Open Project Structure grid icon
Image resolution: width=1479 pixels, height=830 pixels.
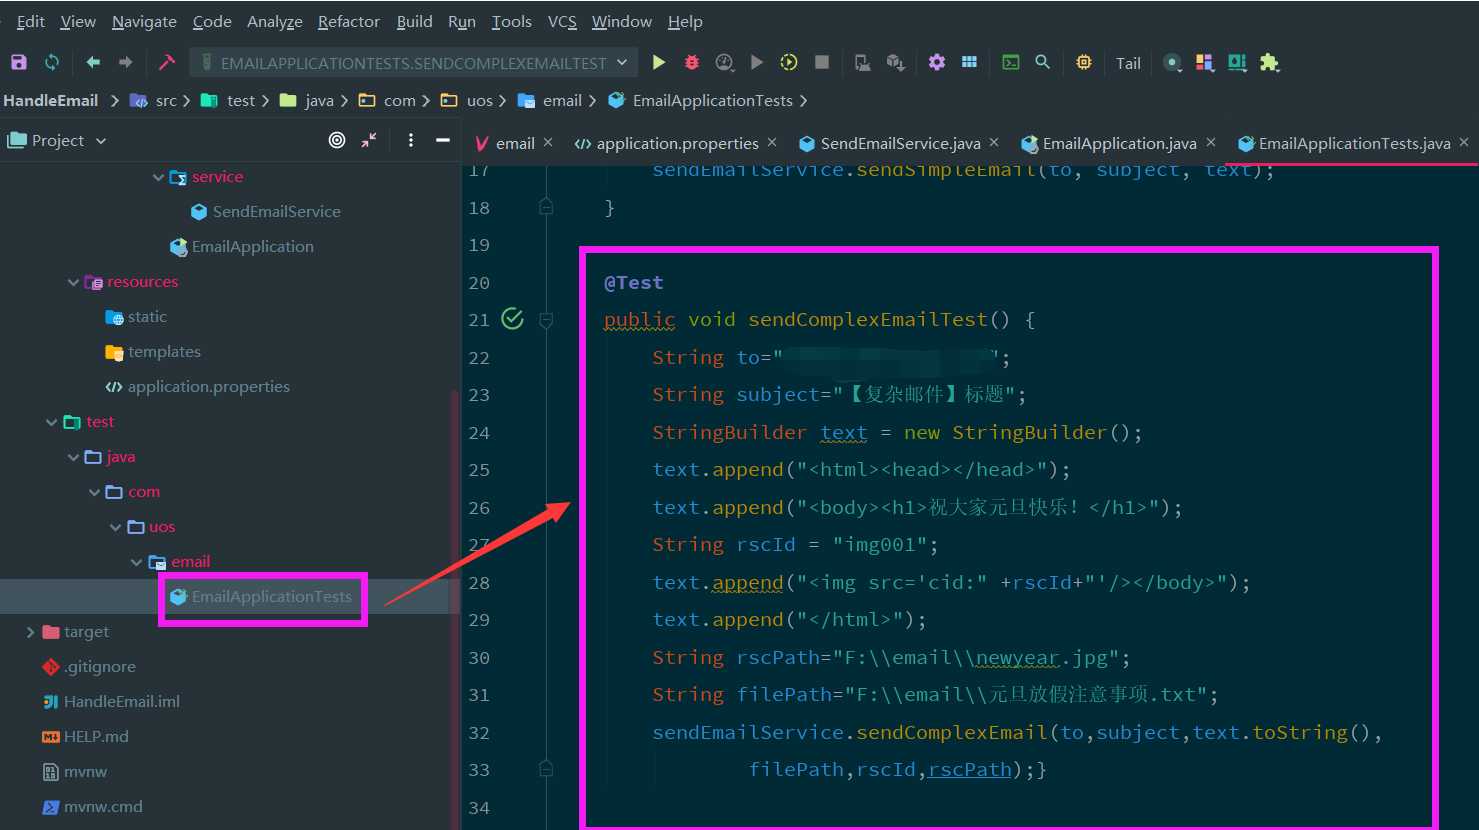point(969,62)
